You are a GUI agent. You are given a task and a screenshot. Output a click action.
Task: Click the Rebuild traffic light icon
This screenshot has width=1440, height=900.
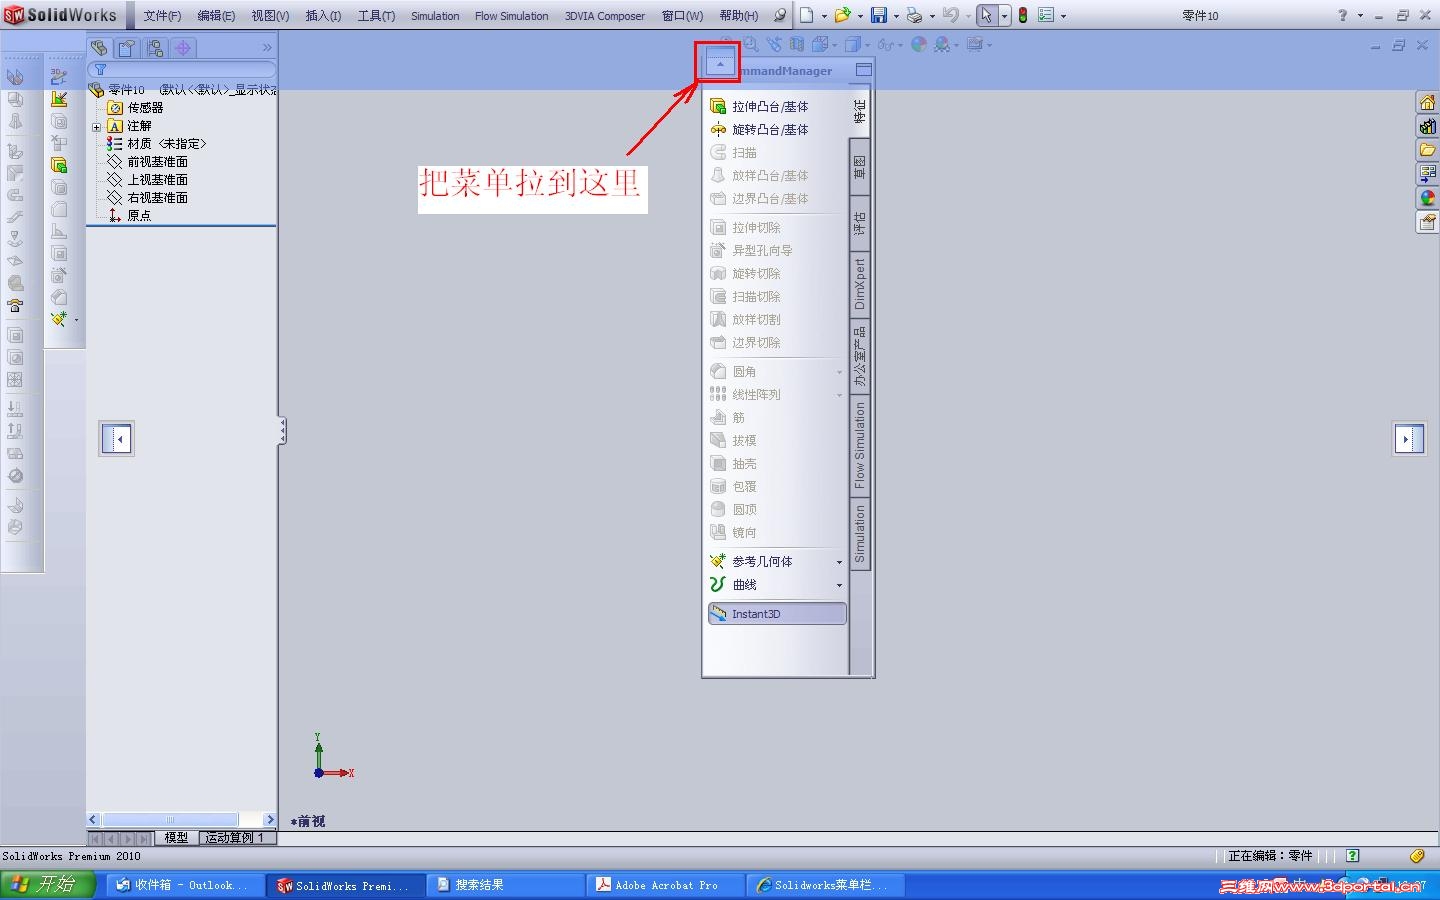[1023, 15]
